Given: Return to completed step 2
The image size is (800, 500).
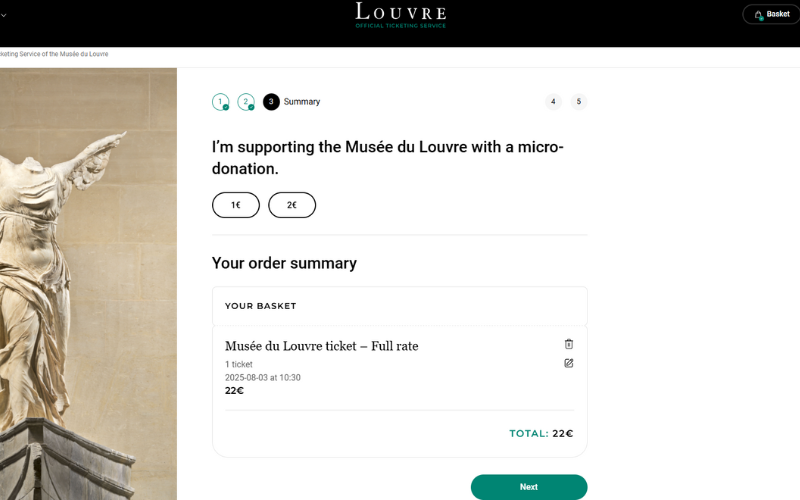Looking at the screenshot, I should click(x=246, y=102).
